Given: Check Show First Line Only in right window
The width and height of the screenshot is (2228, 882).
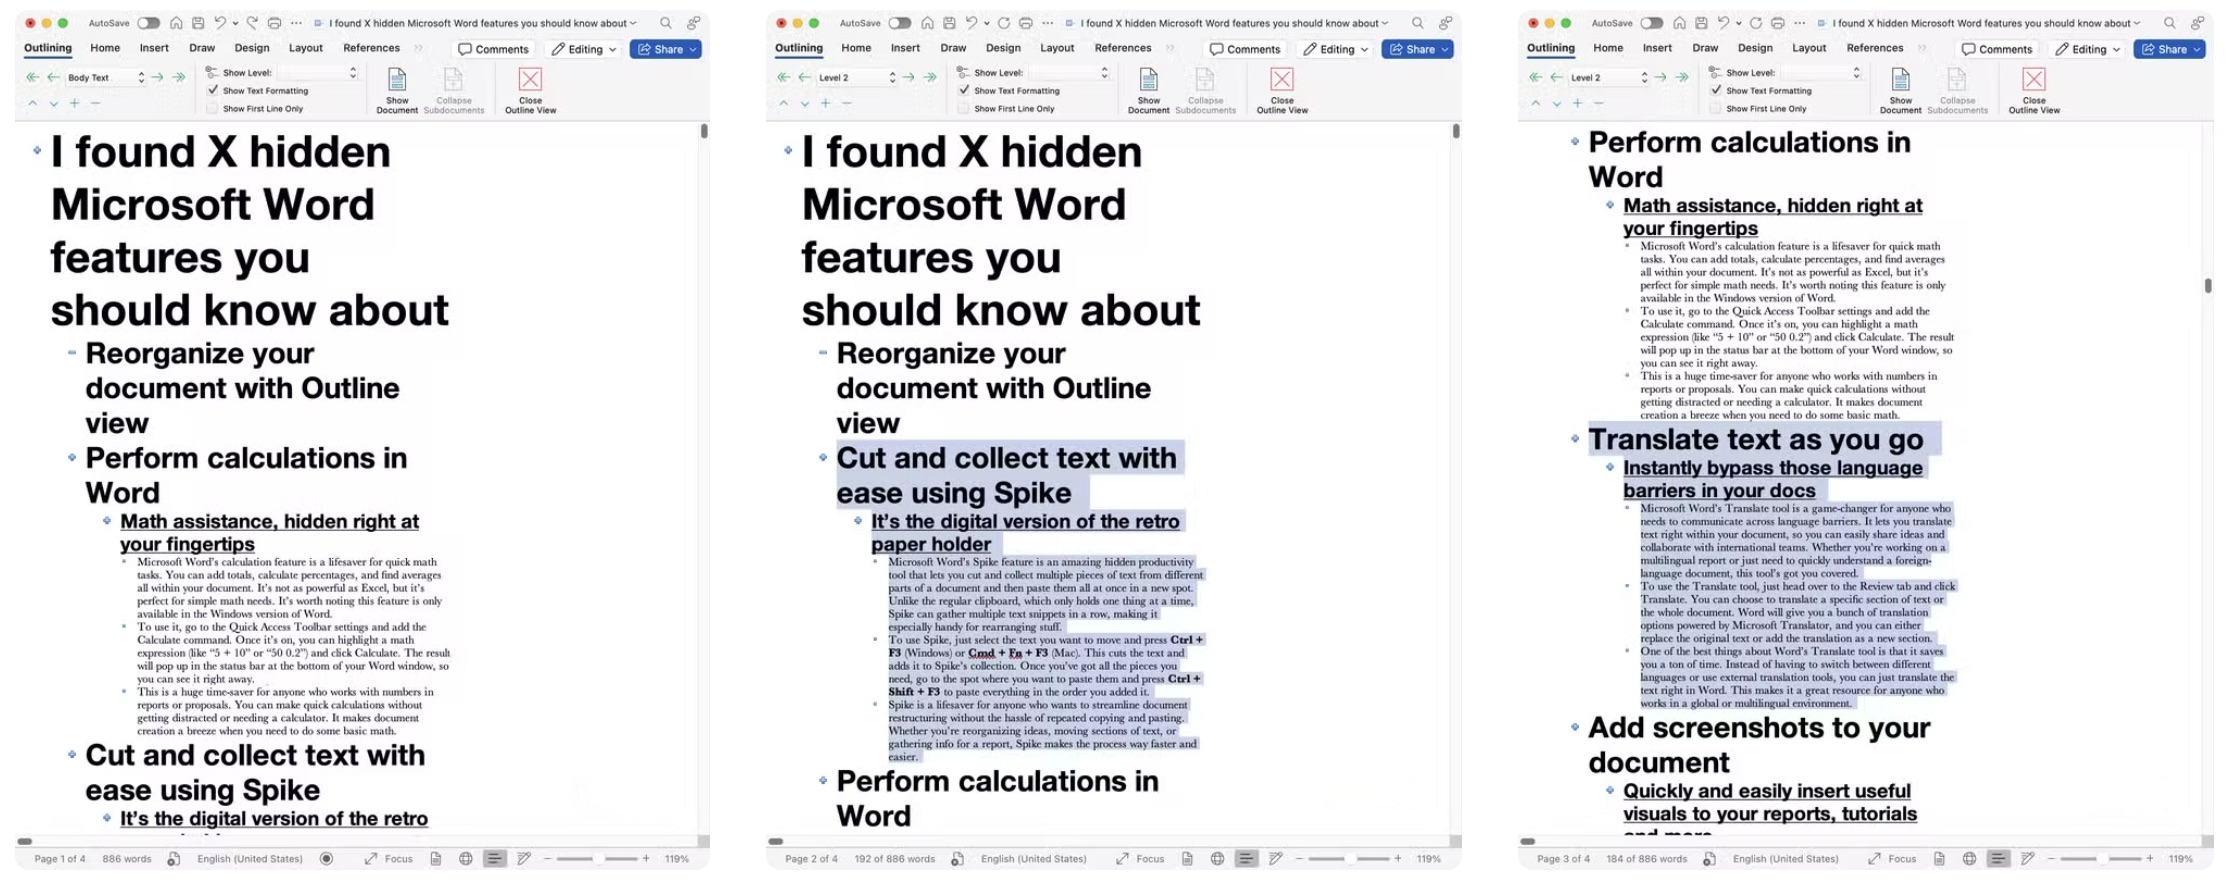Looking at the screenshot, I should click(x=1715, y=108).
